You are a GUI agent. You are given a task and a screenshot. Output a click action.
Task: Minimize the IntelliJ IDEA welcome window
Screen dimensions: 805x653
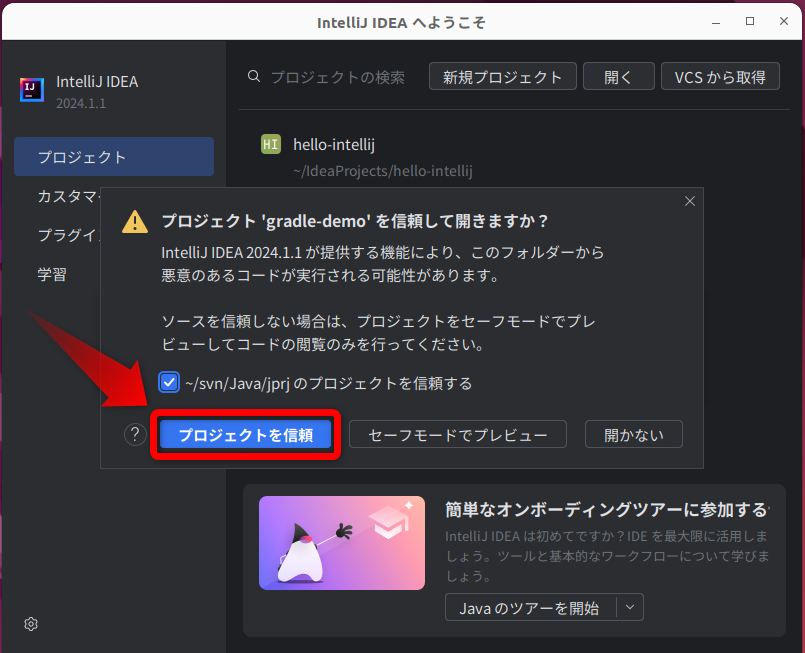716,22
